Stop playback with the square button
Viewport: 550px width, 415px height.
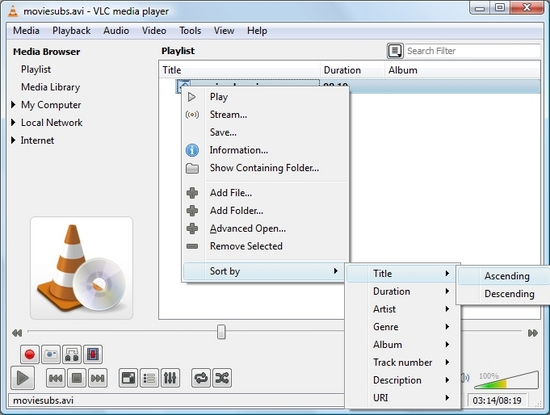[x=77, y=378]
